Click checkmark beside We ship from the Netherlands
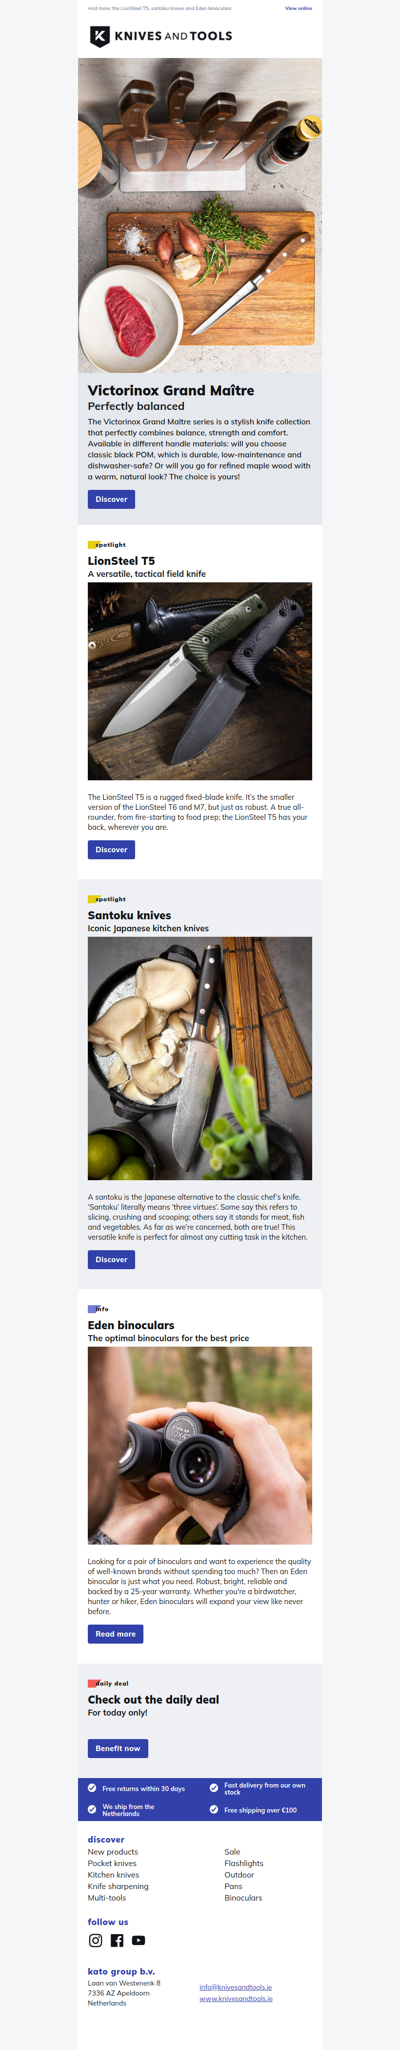Viewport: 400px width, 2050px height. tap(92, 1809)
